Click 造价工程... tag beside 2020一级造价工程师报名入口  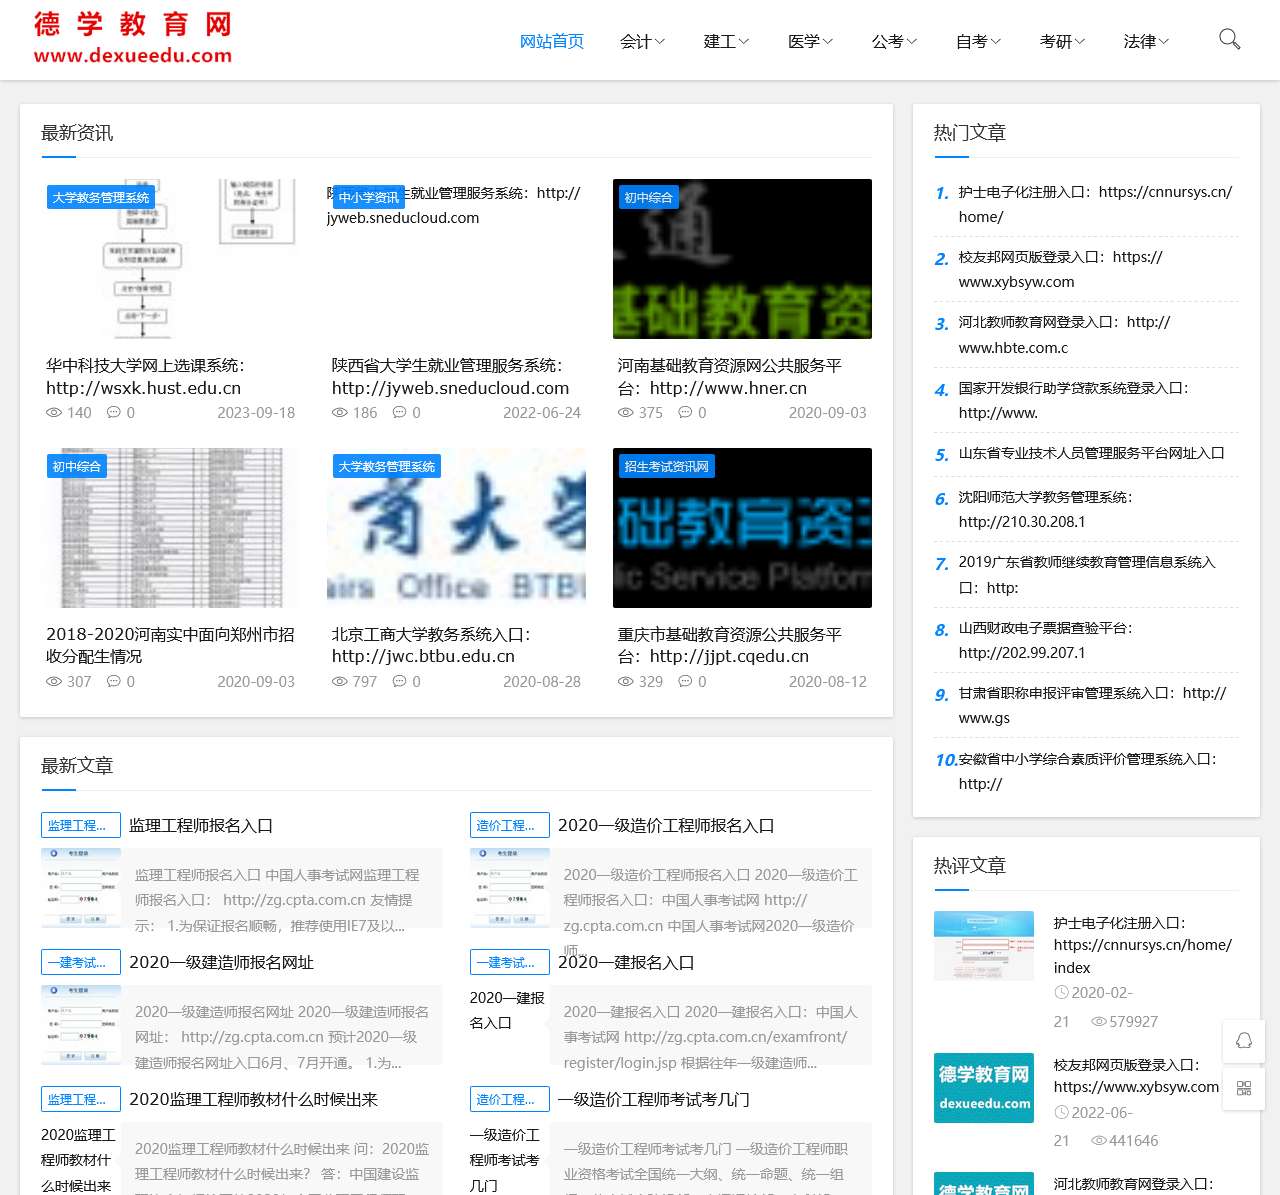(510, 825)
